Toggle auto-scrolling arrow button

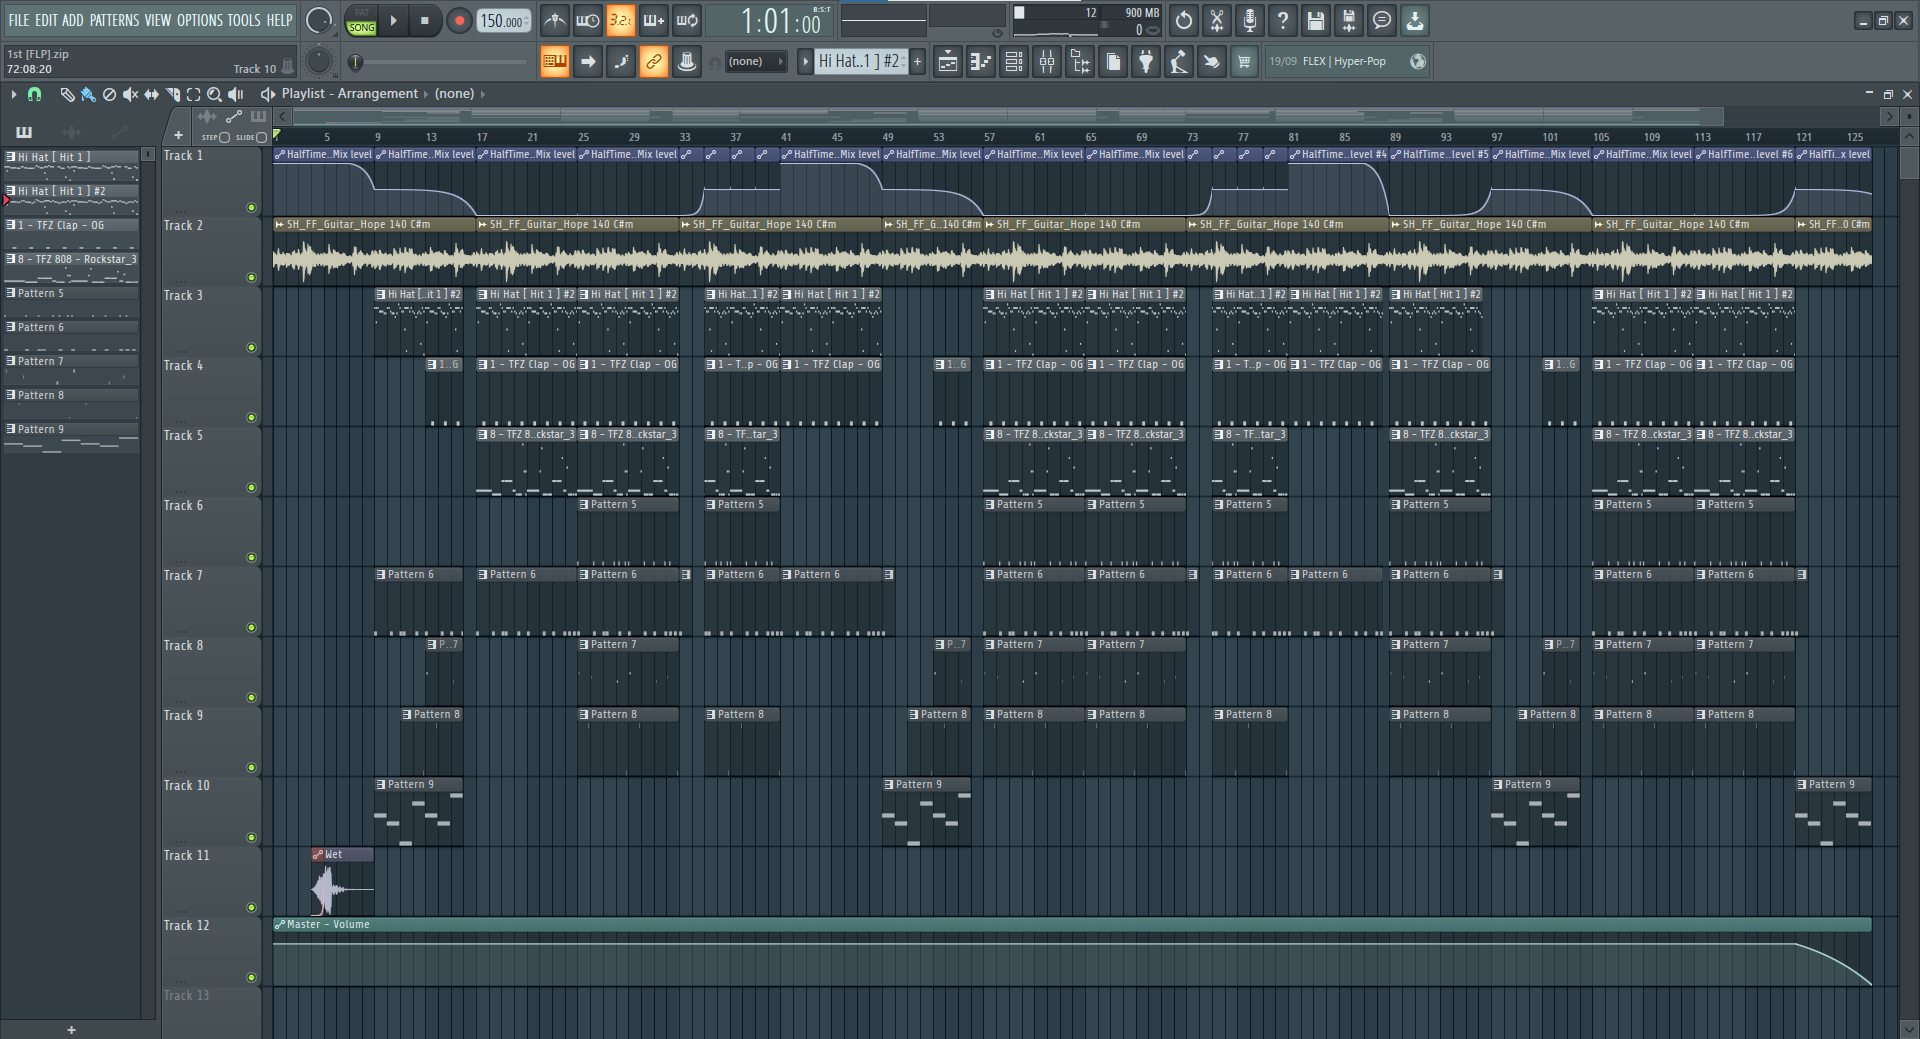click(588, 62)
